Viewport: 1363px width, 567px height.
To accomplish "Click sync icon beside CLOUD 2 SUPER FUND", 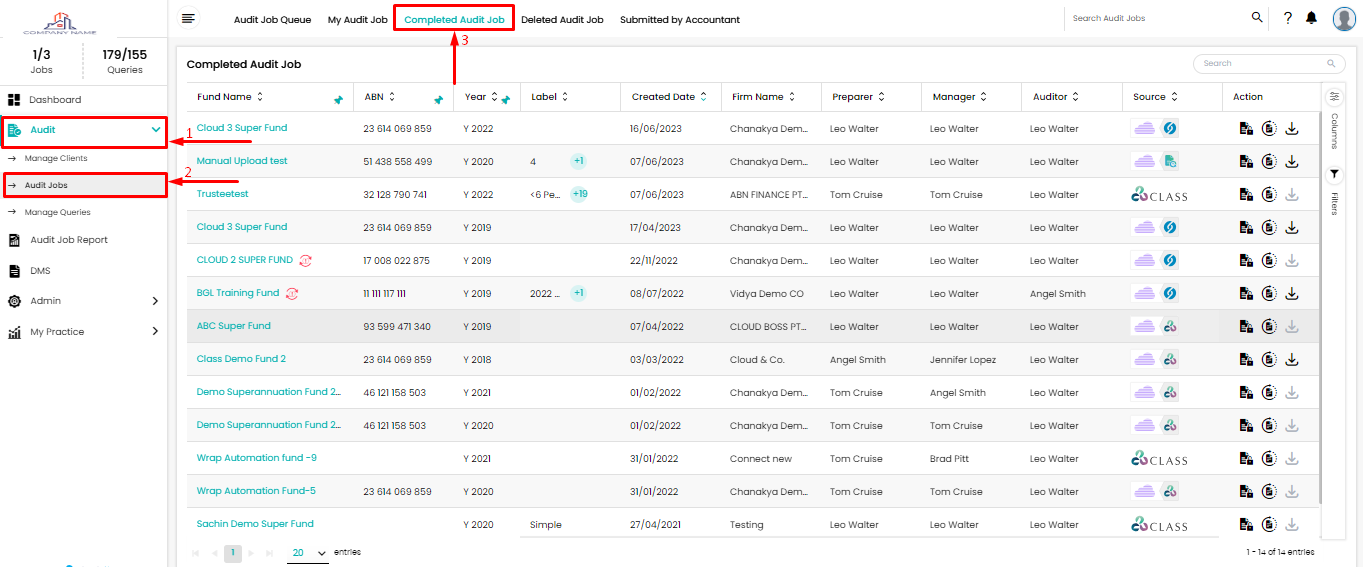I will click(306, 261).
